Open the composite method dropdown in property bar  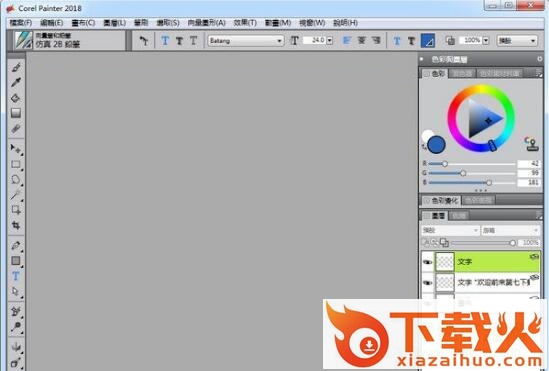pos(517,41)
